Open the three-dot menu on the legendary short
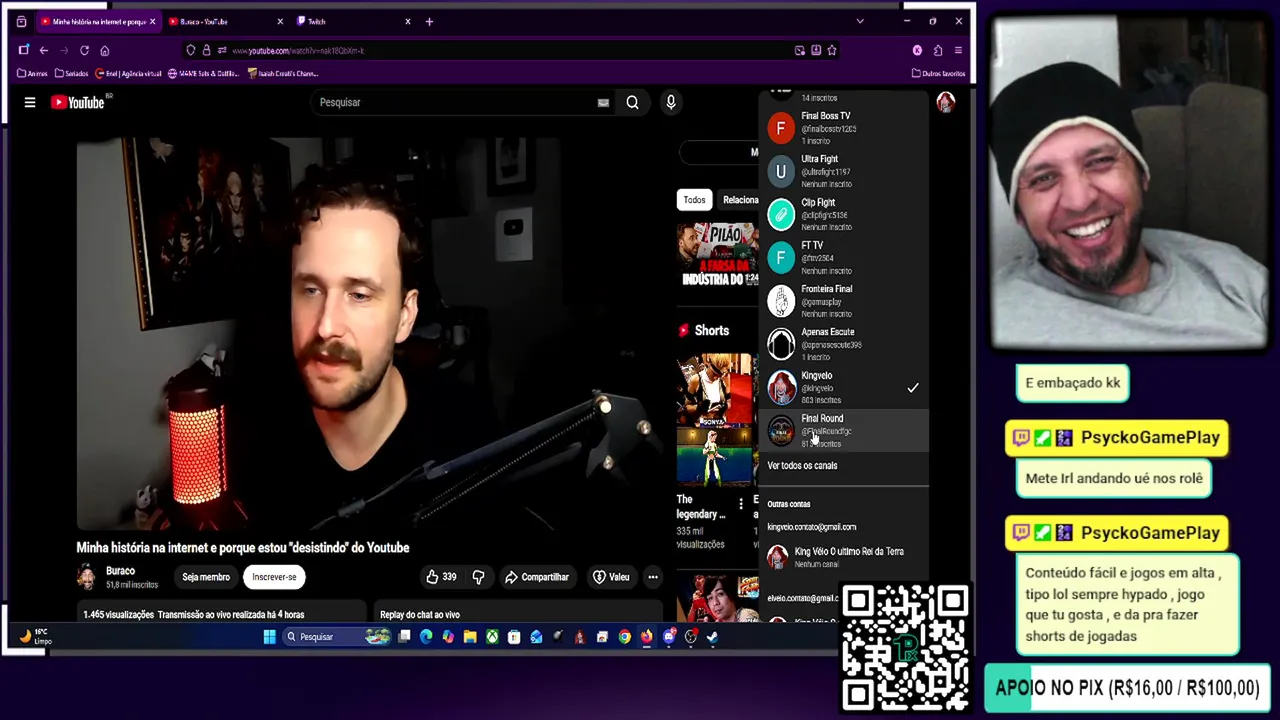The height and width of the screenshot is (720, 1280). [x=741, y=503]
